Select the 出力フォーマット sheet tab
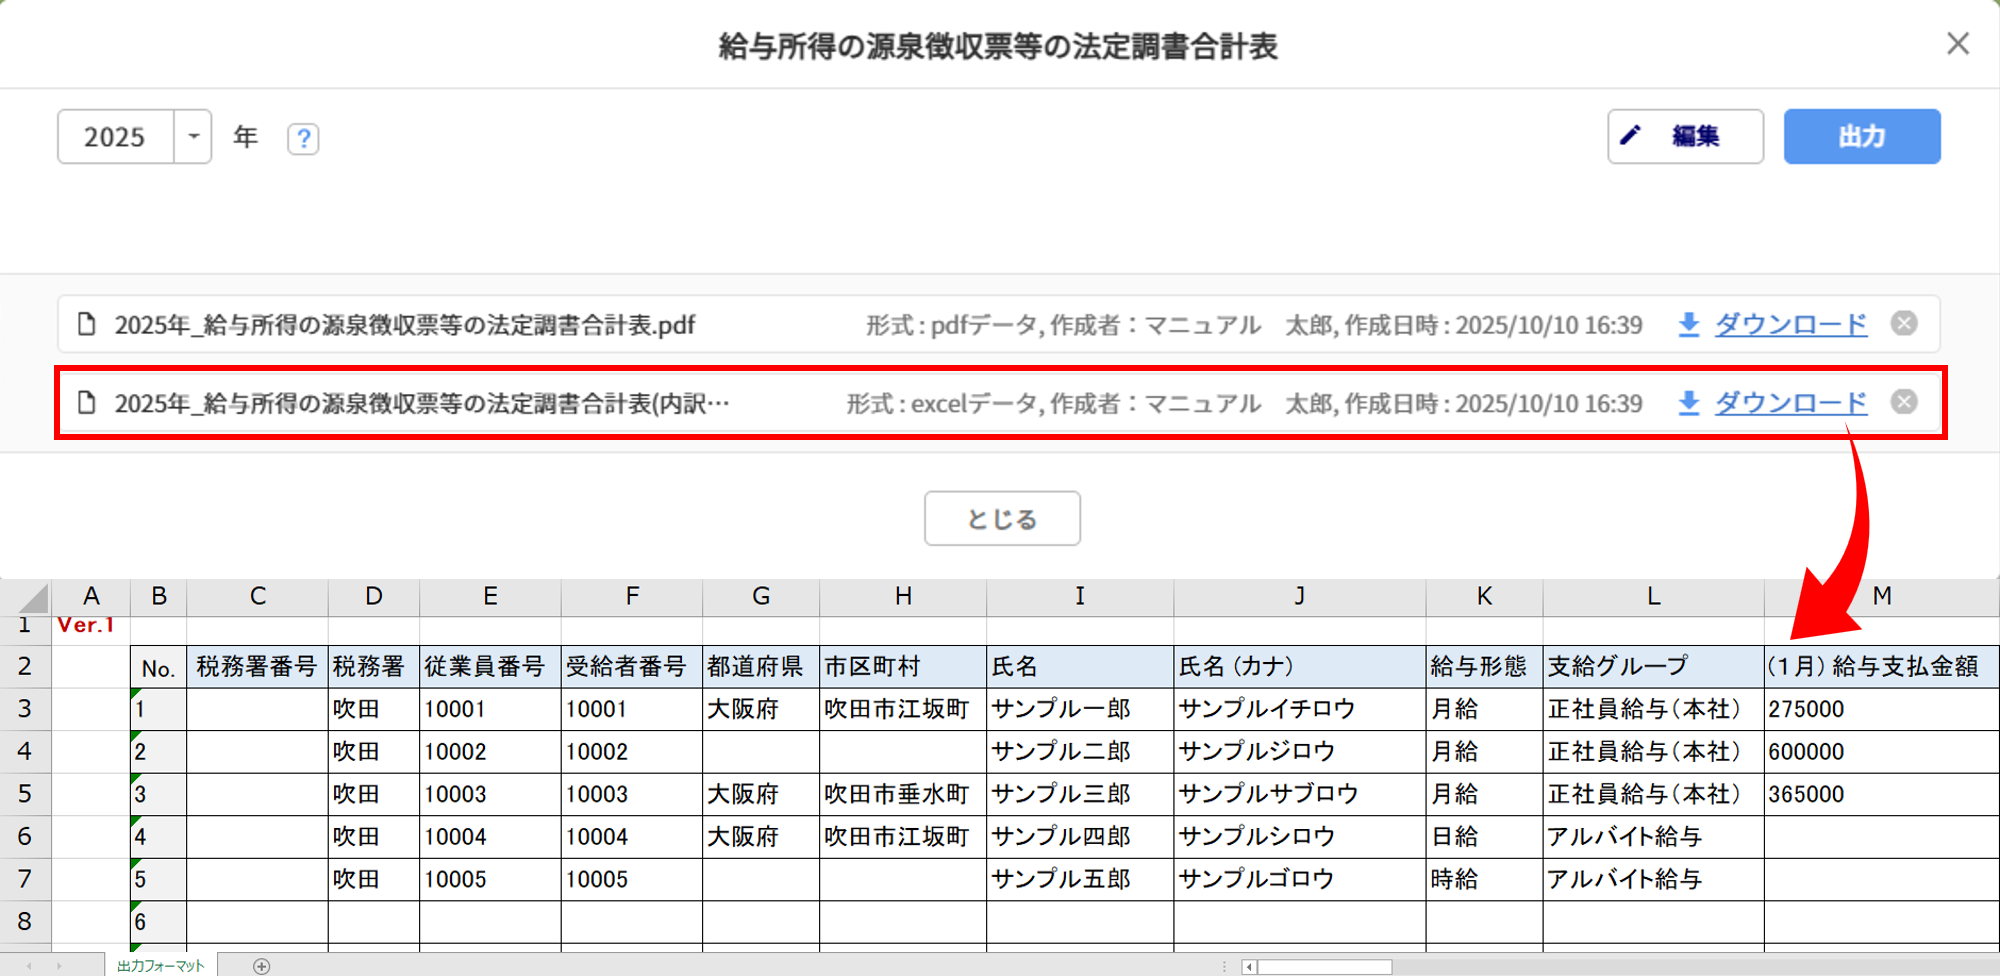Image resolution: width=2000 pixels, height=976 pixels. click(x=160, y=965)
